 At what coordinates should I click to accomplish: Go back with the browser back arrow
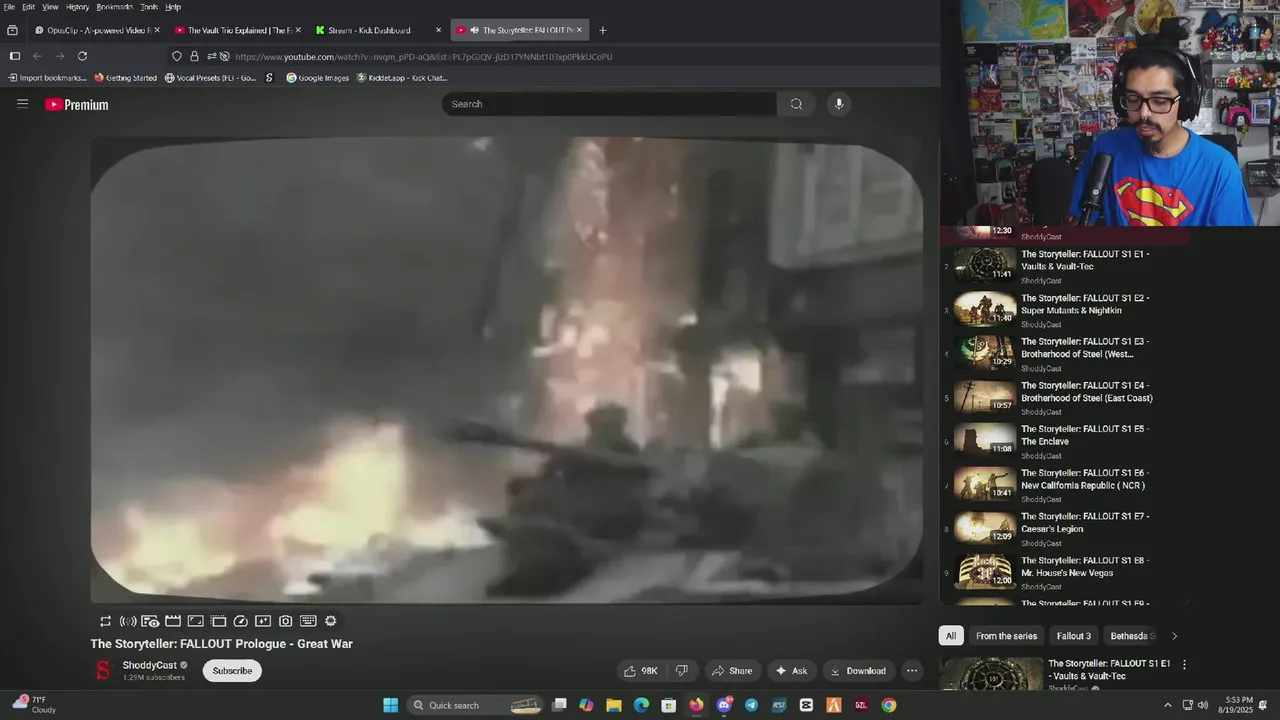coord(37,56)
